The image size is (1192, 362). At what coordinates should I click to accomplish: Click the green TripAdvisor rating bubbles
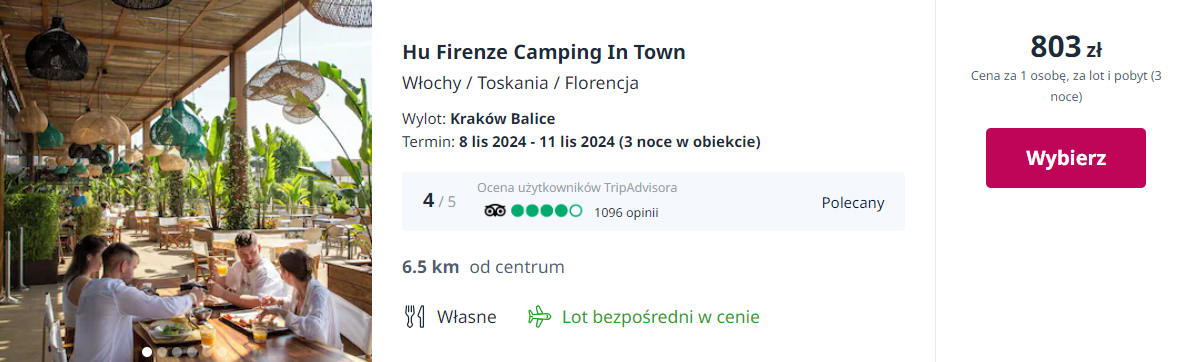tap(547, 211)
